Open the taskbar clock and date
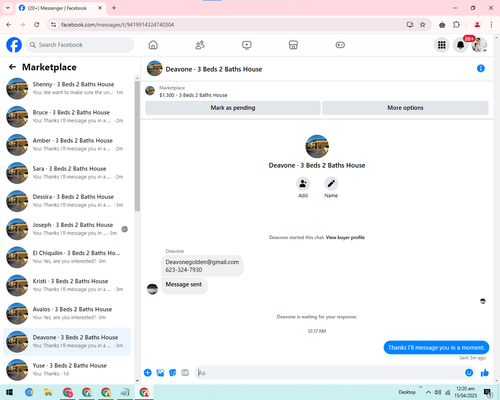This screenshot has height=400, width=500. click(x=465, y=392)
